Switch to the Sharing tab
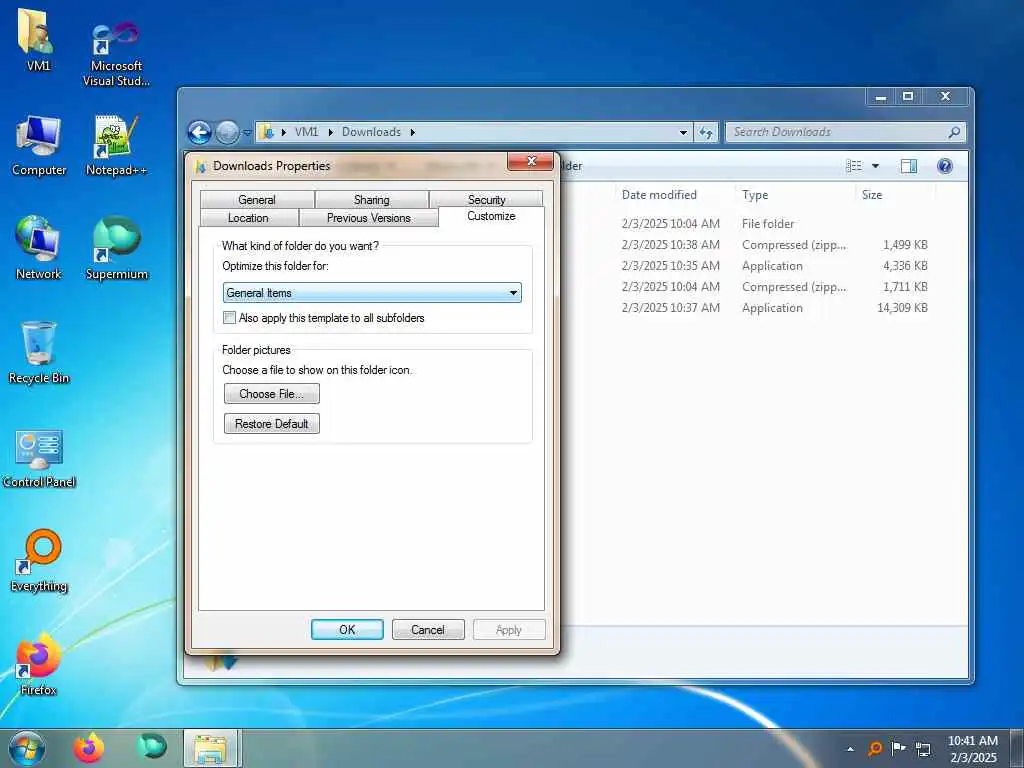This screenshot has width=1024, height=768. pyautogui.click(x=372, y=199)
